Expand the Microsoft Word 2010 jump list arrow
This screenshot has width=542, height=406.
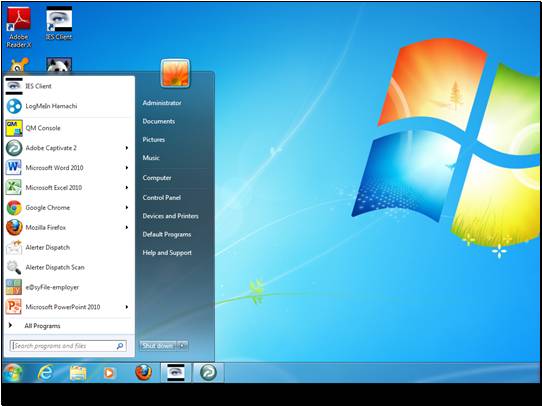tap(127, 168)
